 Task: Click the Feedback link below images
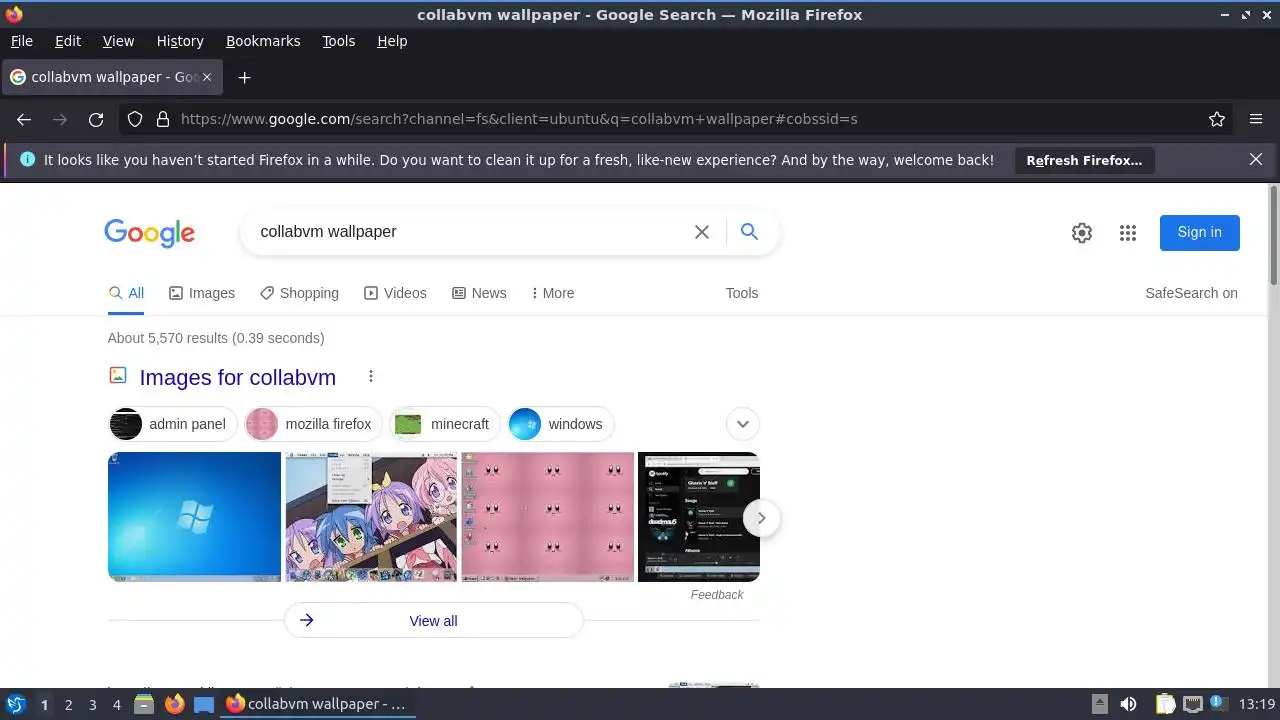[x=717, y=594]
